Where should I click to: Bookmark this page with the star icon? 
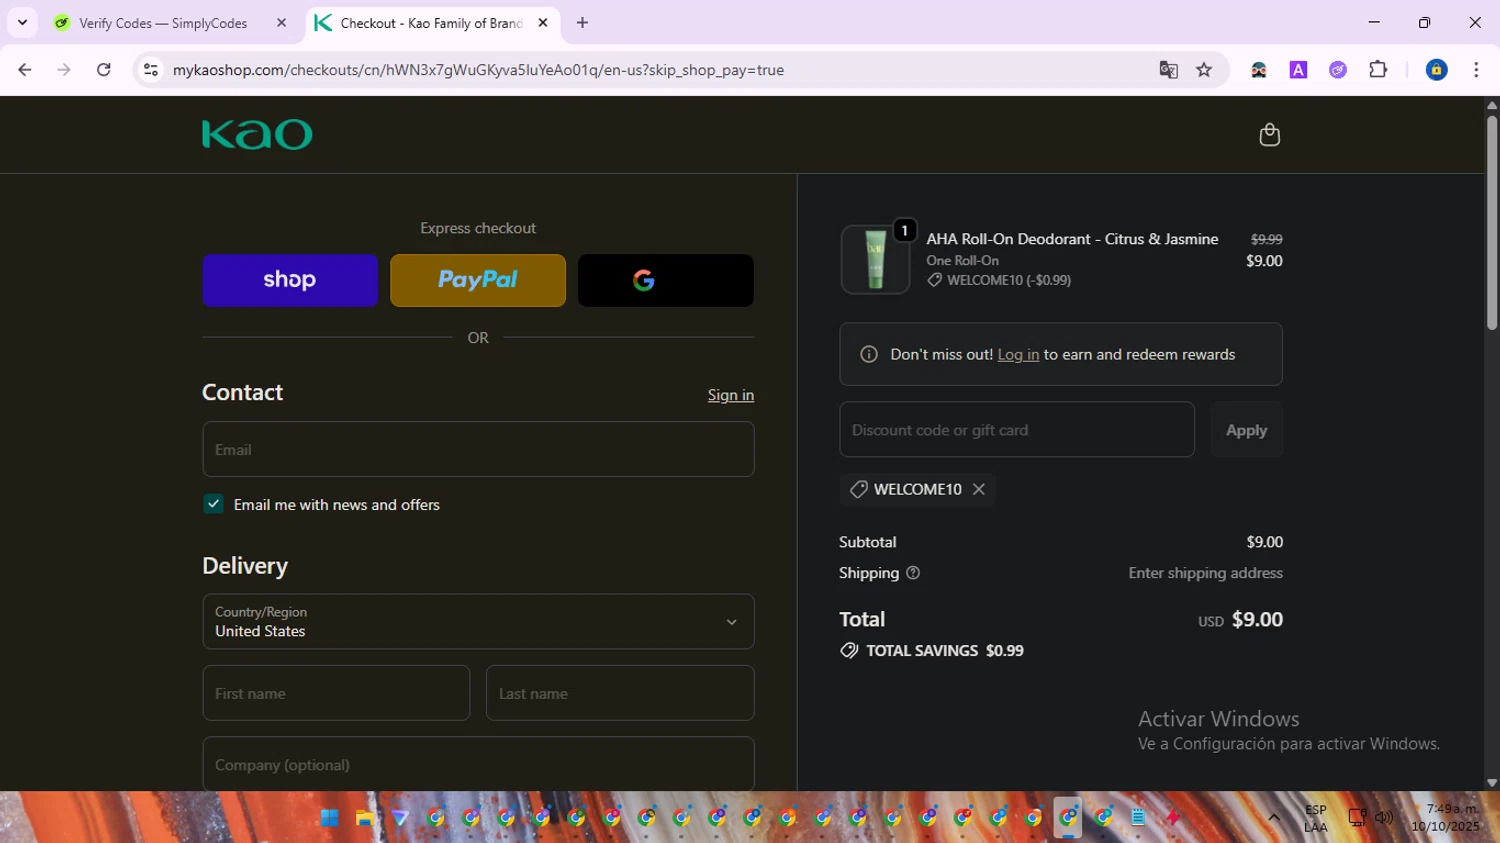(x=1204, y=70)
